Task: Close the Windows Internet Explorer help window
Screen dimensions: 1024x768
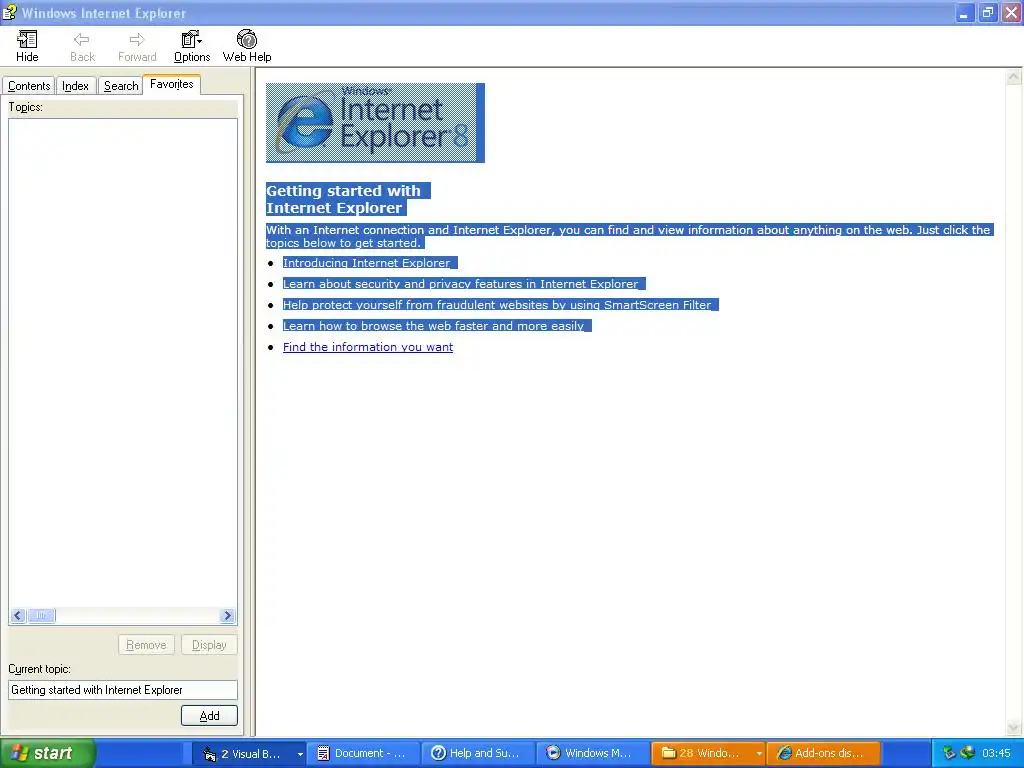Action: 1011,12
